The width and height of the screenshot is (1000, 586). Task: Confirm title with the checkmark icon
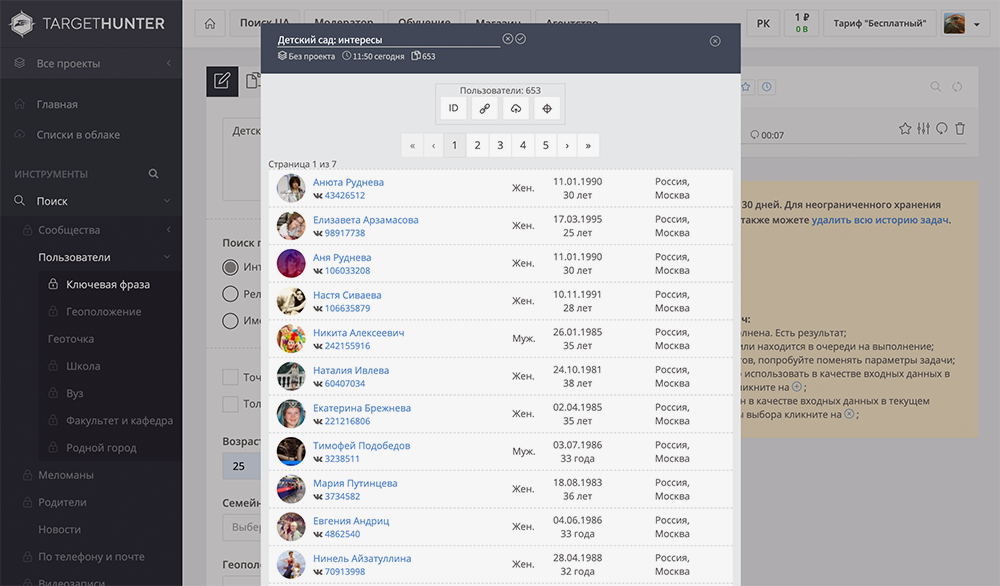tap(521, 39)
